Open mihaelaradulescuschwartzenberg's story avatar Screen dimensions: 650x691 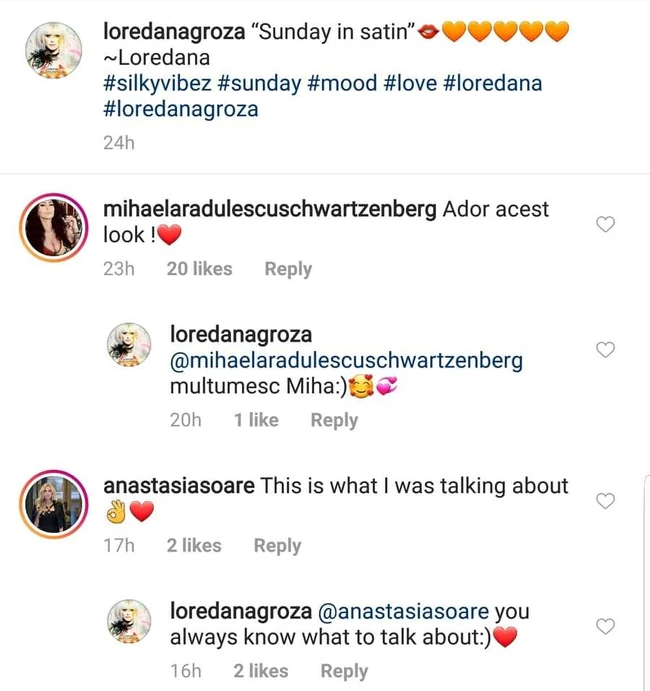pyautogui.click(x=53, y=227)
